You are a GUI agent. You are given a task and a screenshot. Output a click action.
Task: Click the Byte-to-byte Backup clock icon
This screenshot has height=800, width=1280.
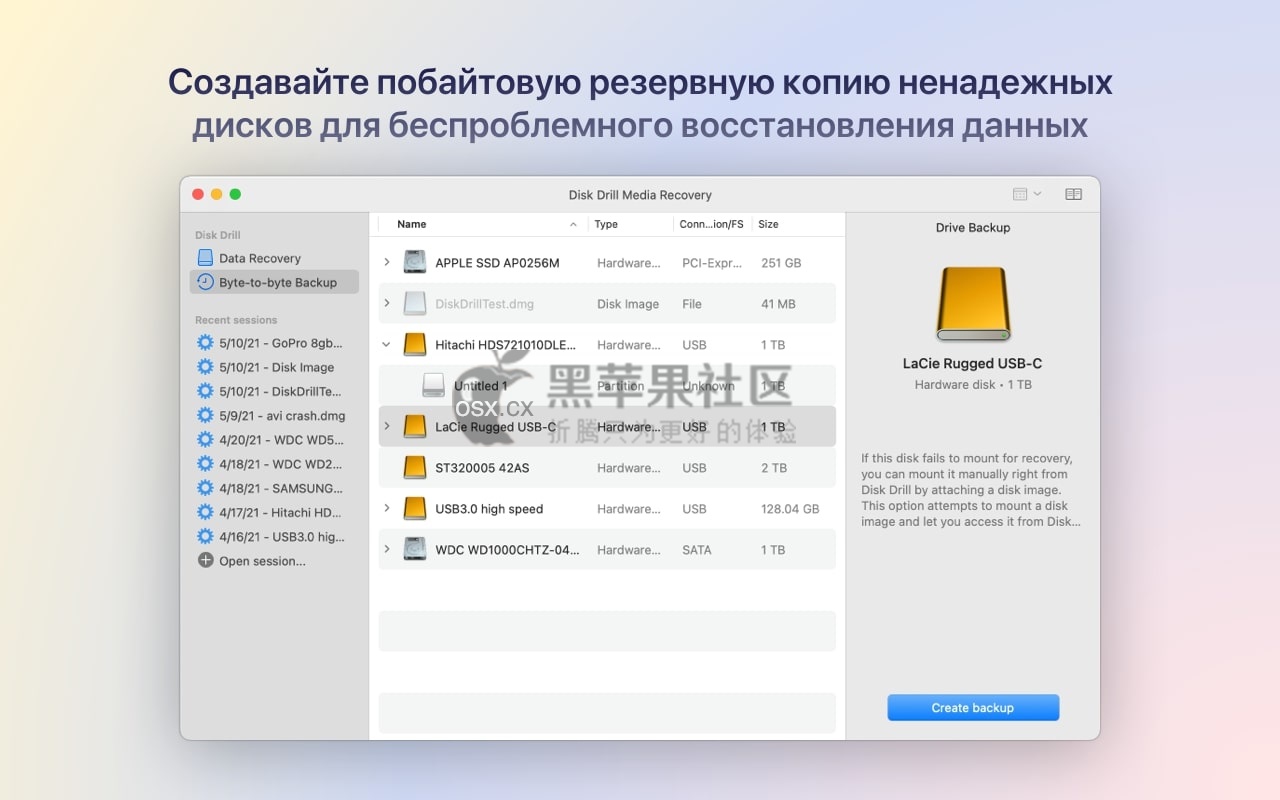click(205, 282)
